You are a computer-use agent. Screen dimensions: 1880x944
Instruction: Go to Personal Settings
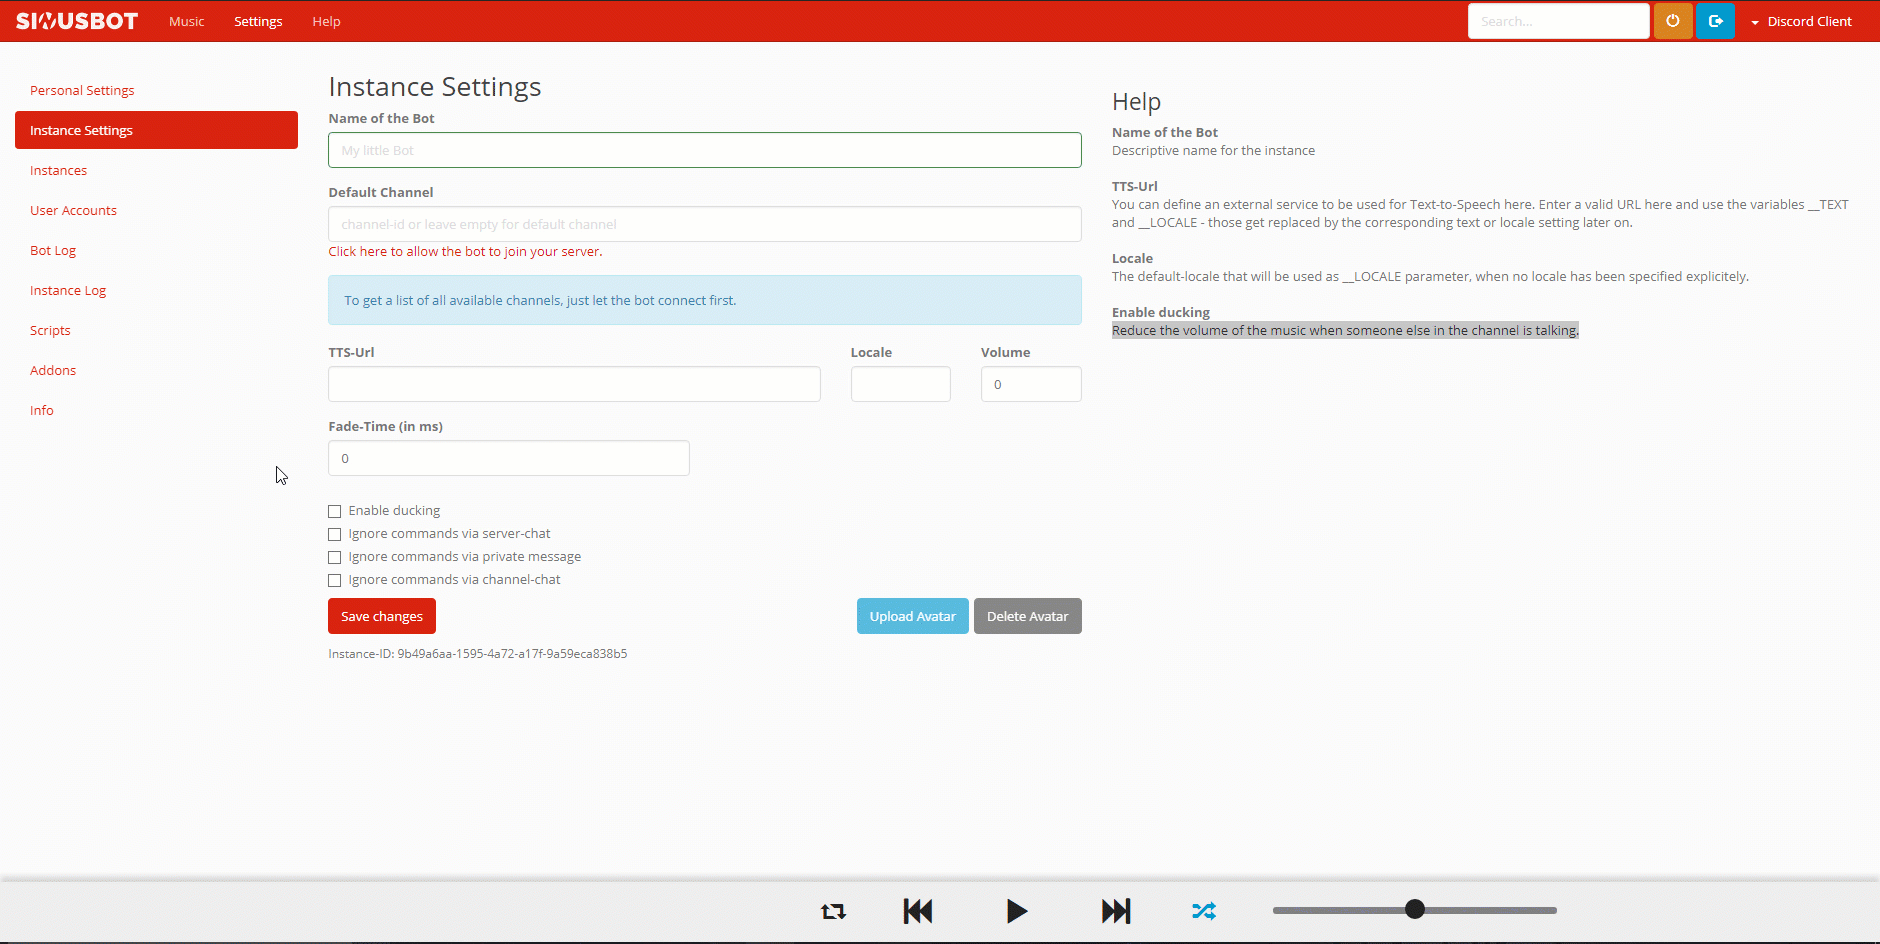coord(156,90)
